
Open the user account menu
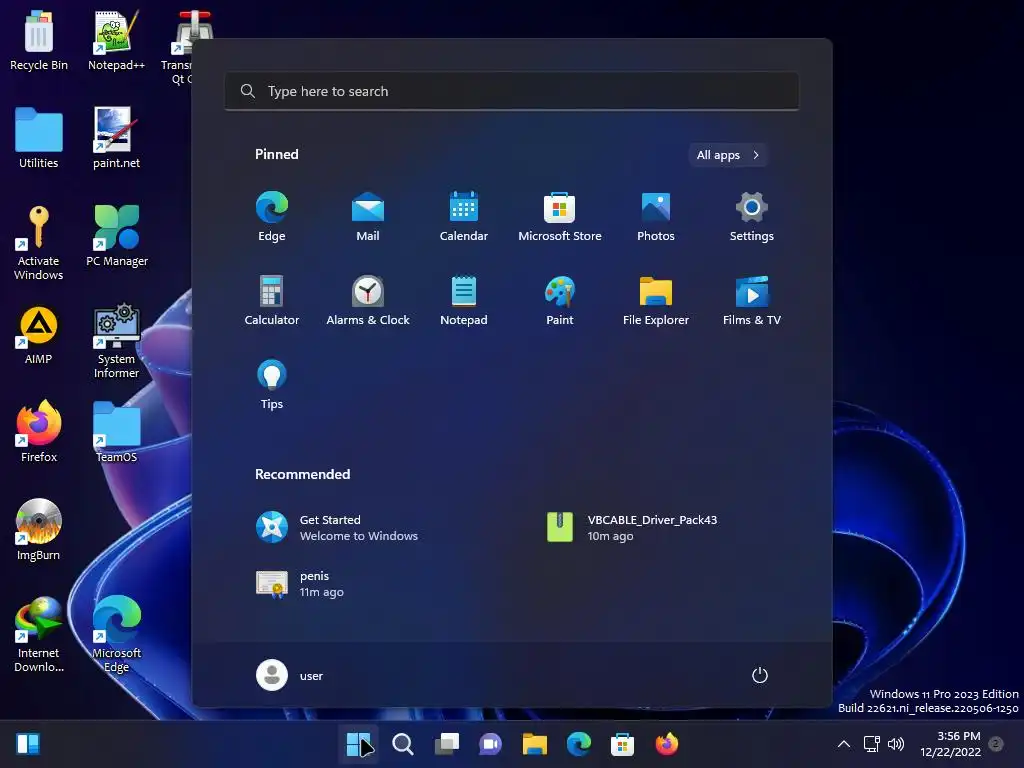point(290,675)
